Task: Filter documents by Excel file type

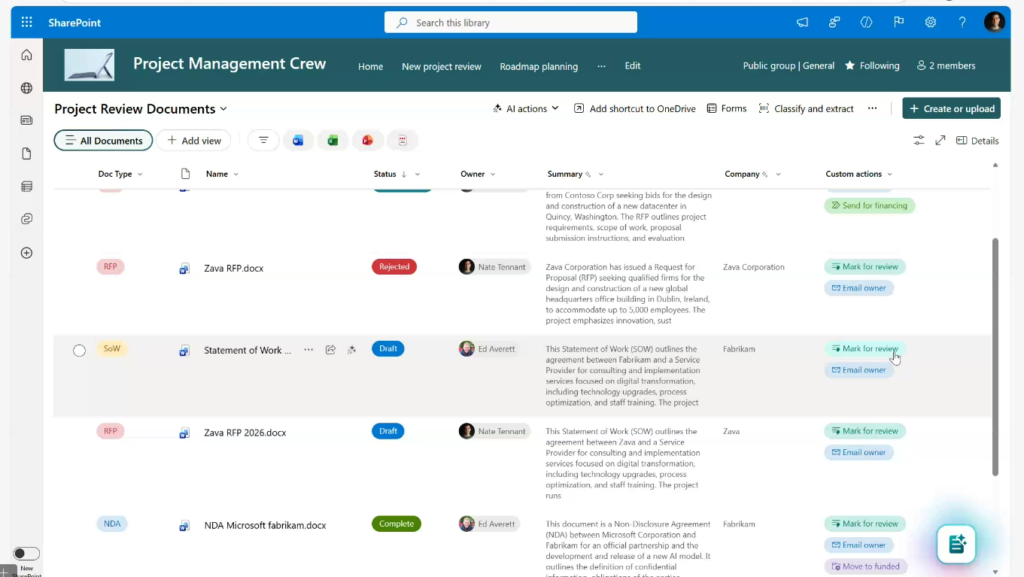Action: click(333, 141)
